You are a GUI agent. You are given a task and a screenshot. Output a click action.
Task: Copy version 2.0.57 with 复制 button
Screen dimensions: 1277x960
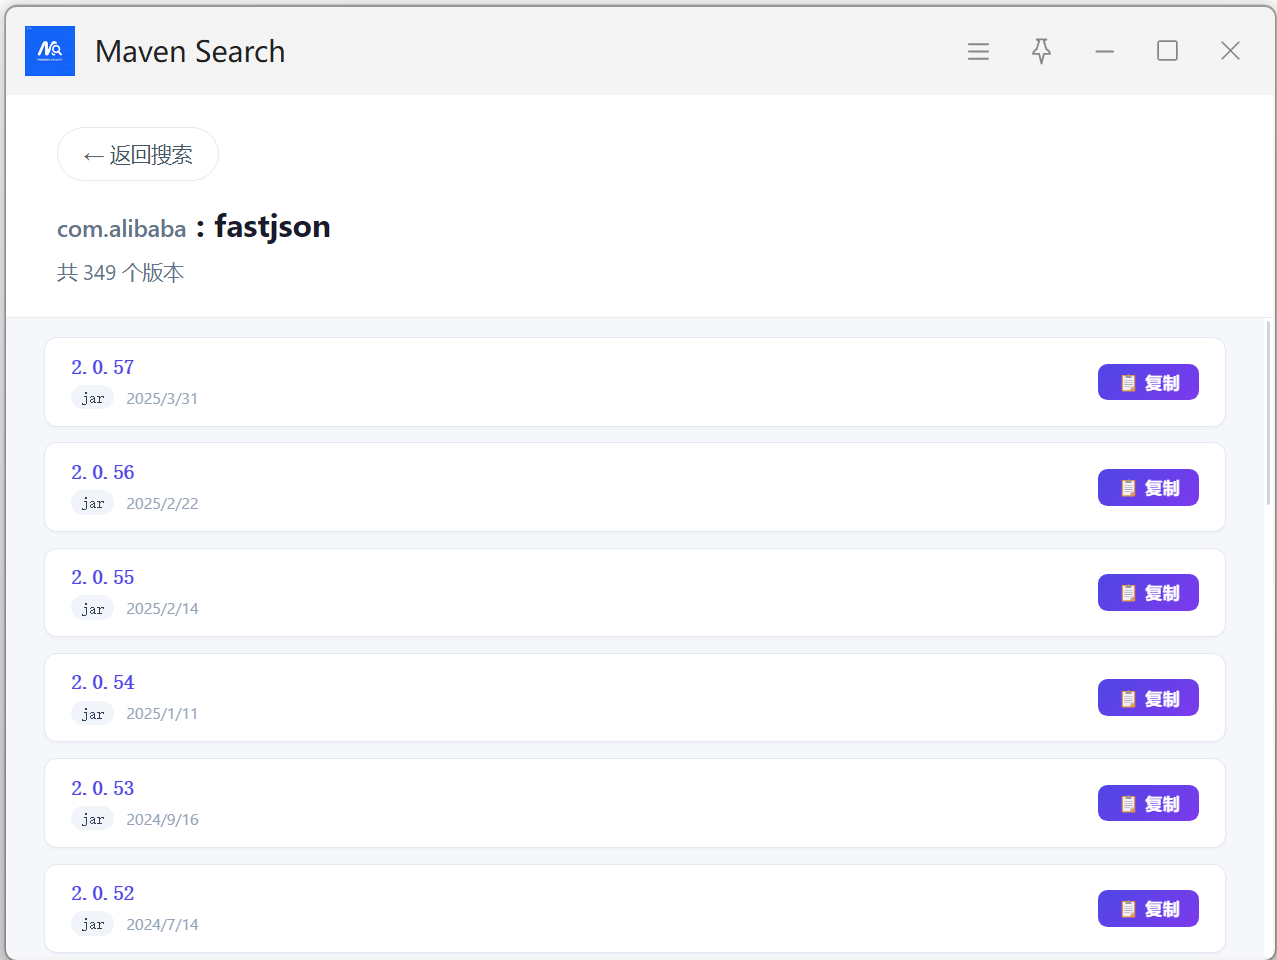[1148, 382]
